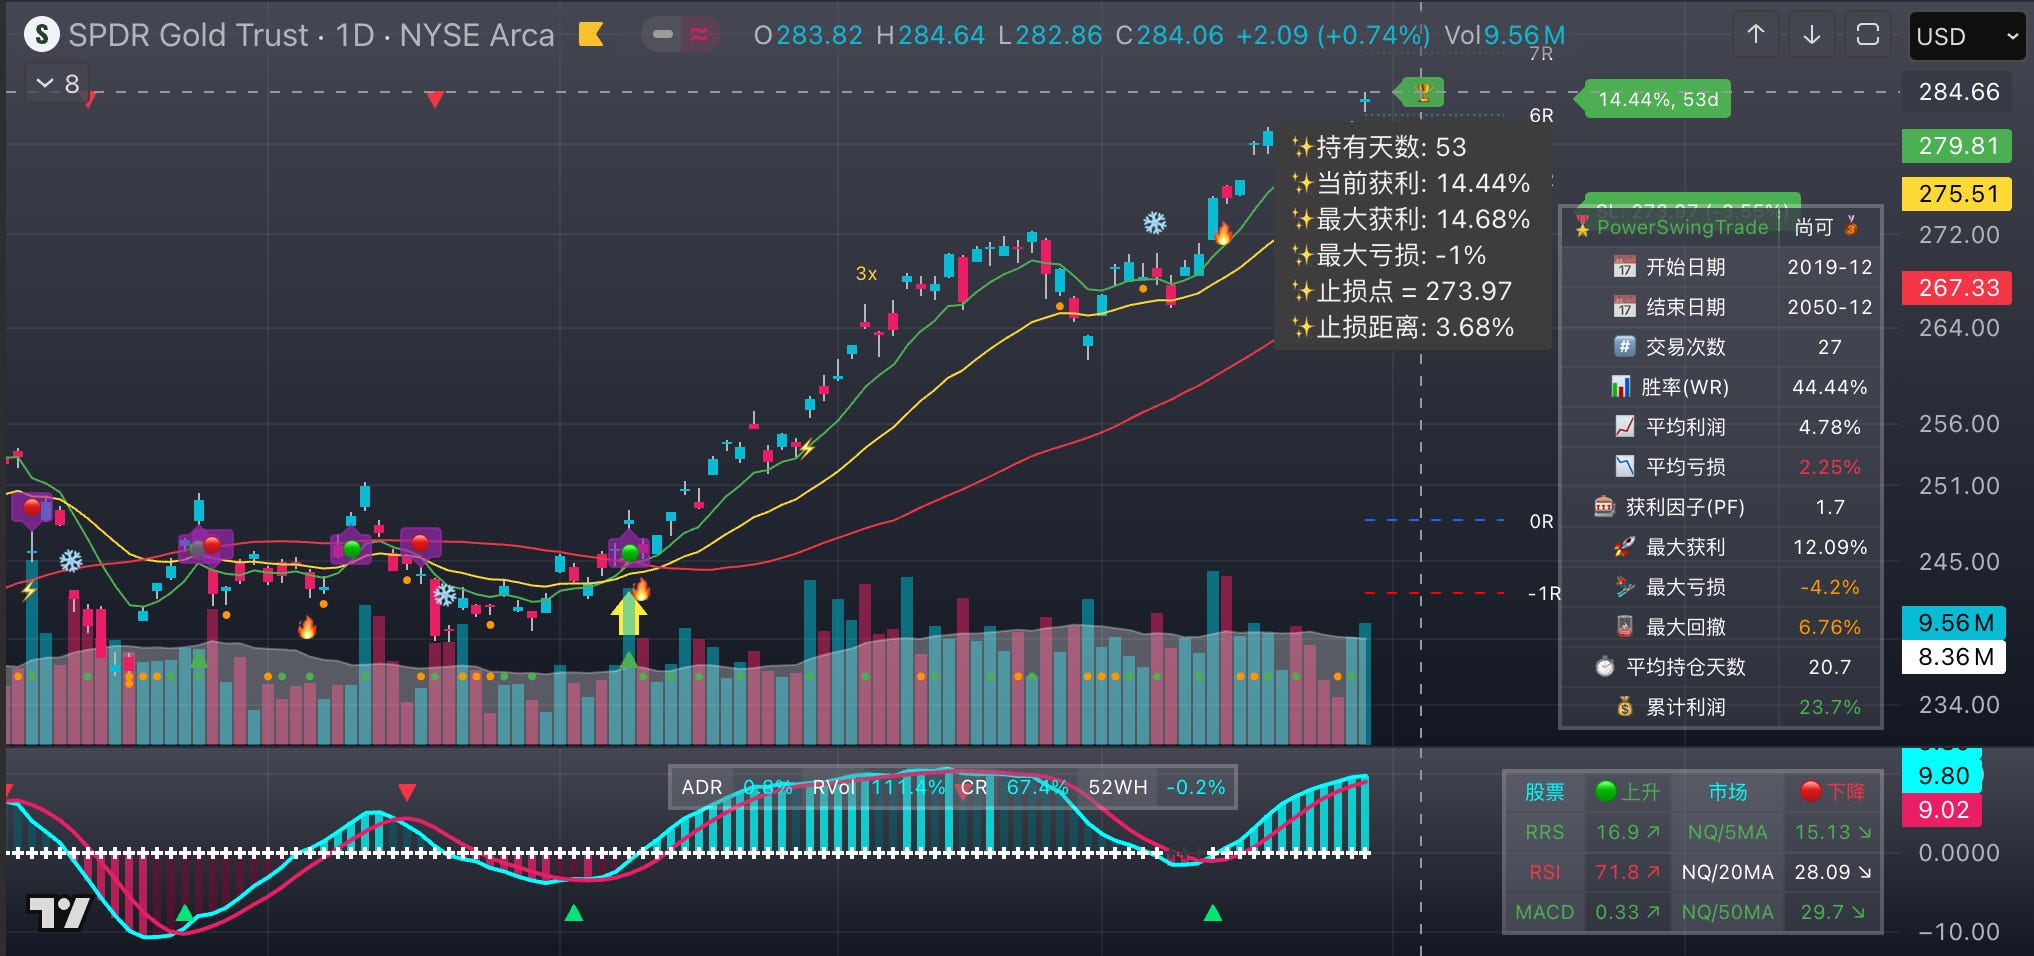The image size is (2034, 956).
Task: Click the 止损点 = 273.97 info line
Action: pyautogui.click(x=1402, y=291)
